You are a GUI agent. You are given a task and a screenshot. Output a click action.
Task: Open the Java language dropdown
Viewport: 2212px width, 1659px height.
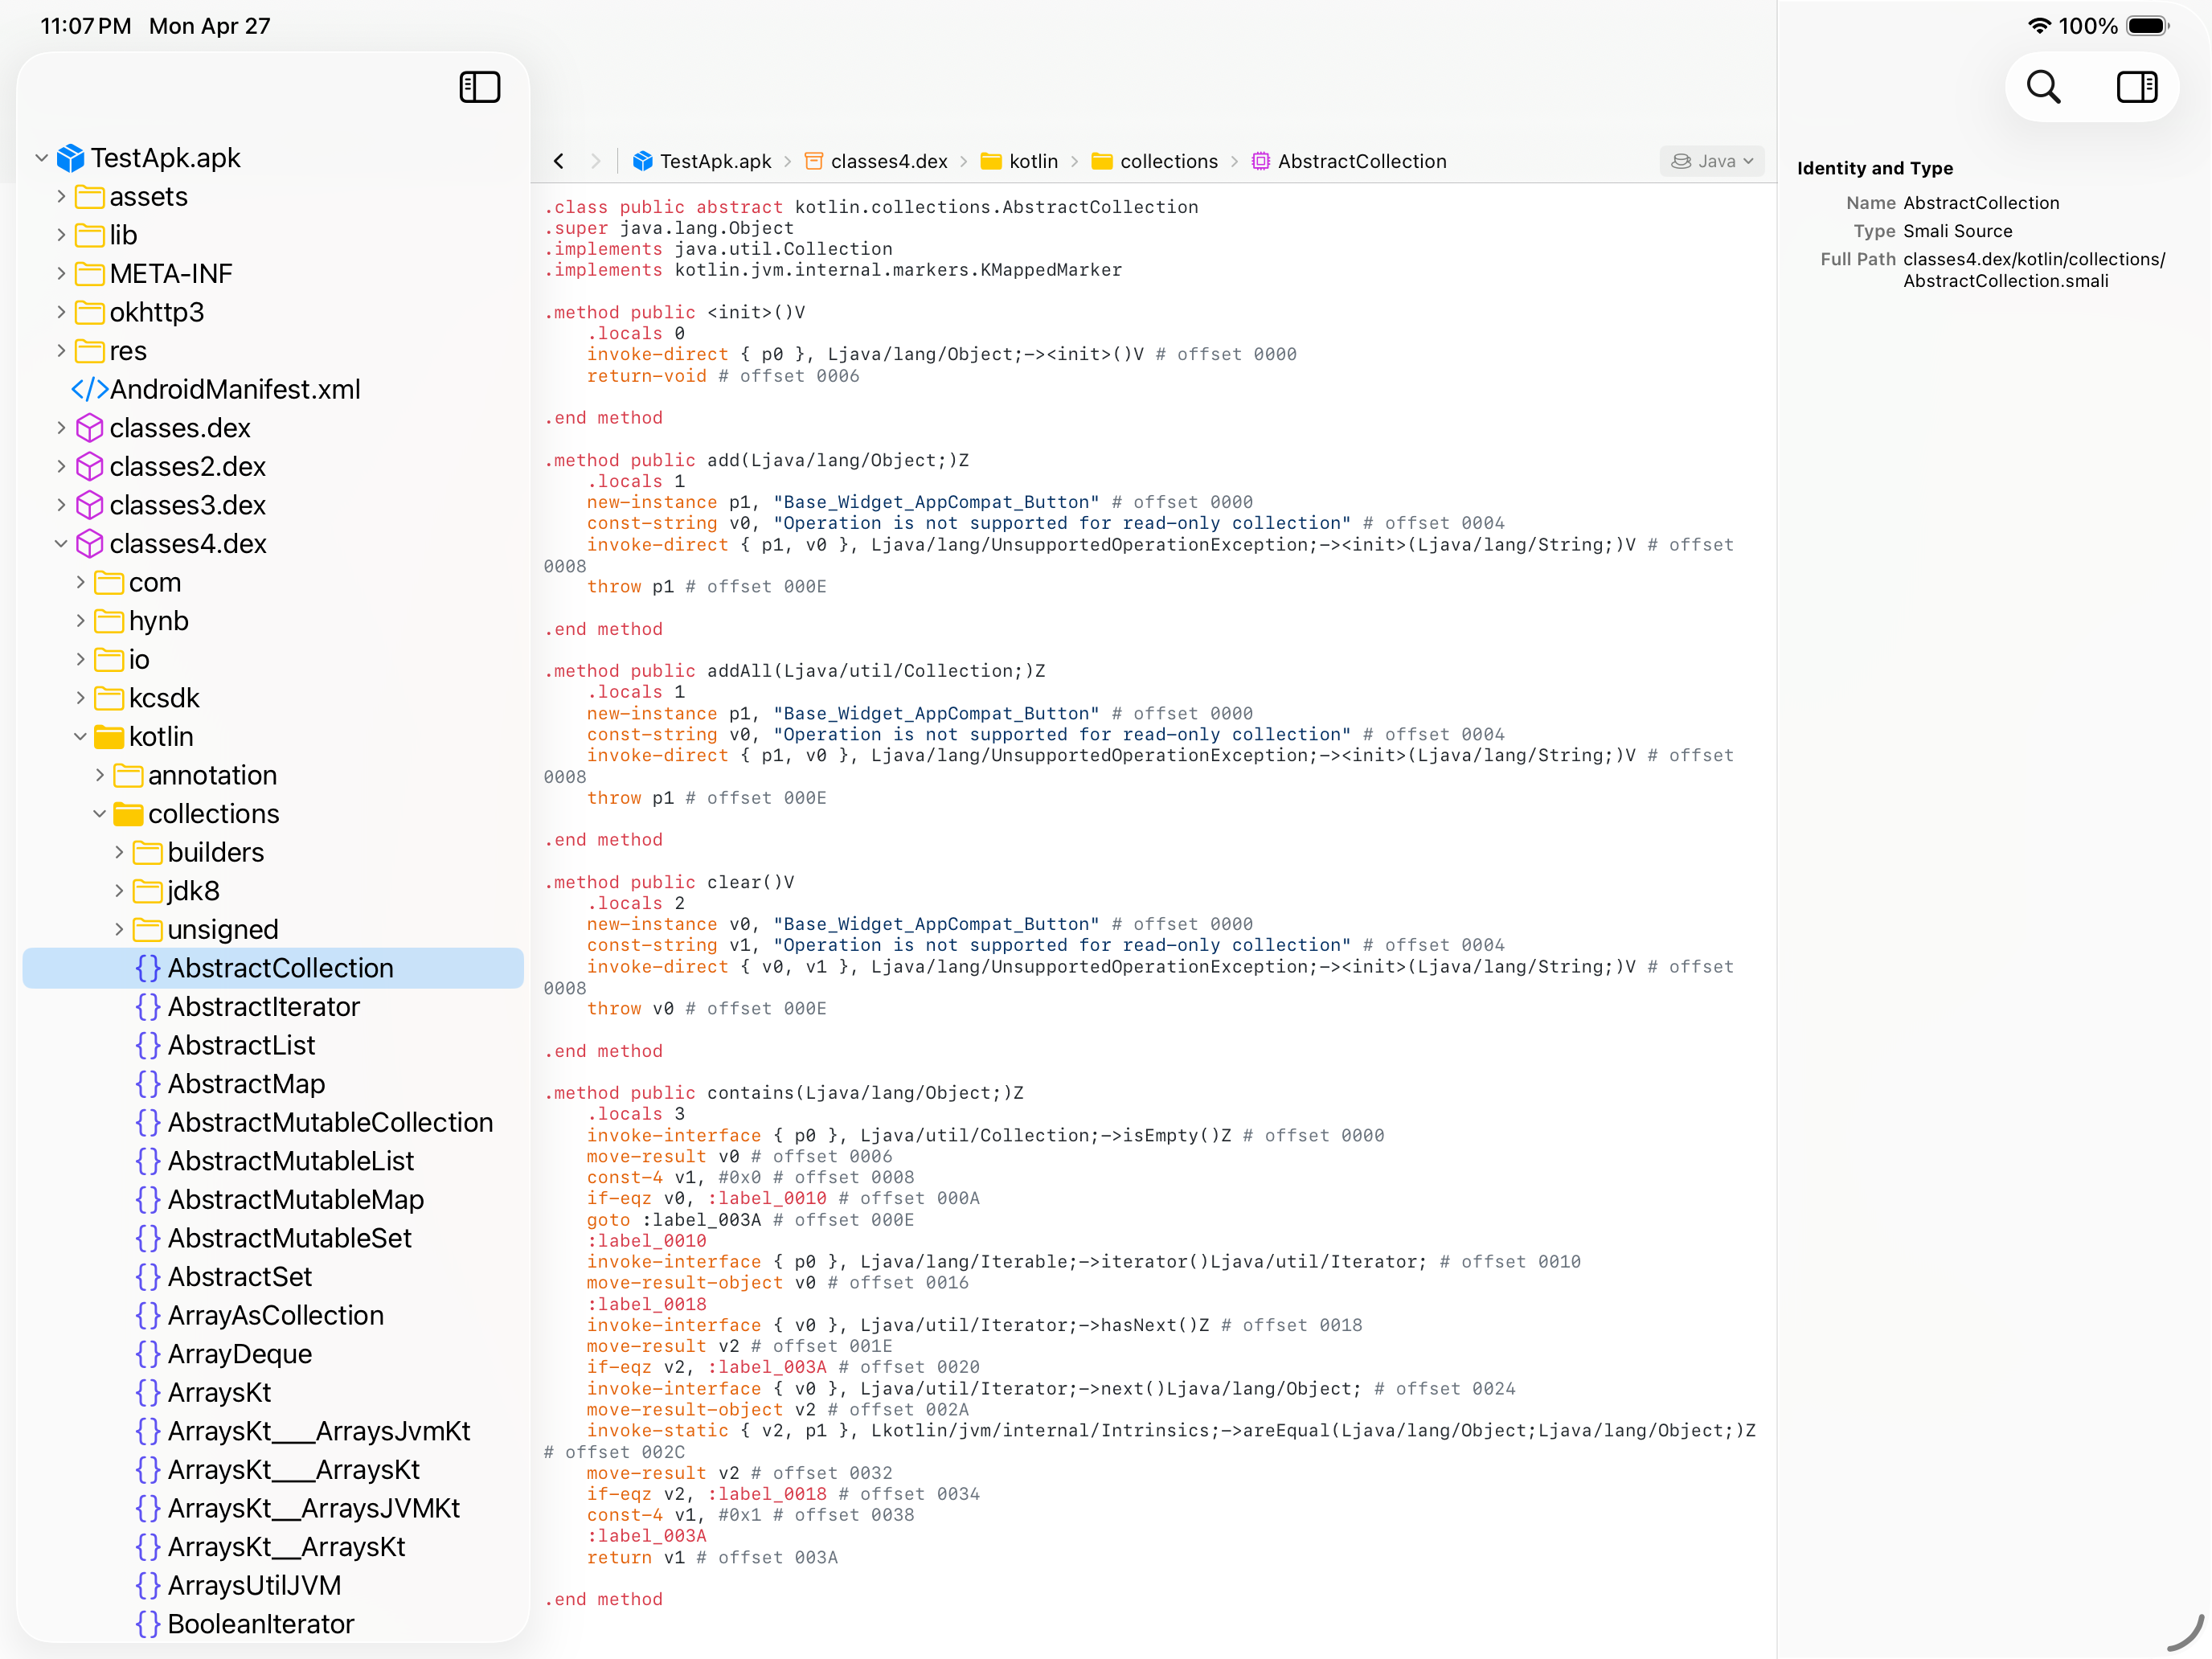[x=1711, y=161]
